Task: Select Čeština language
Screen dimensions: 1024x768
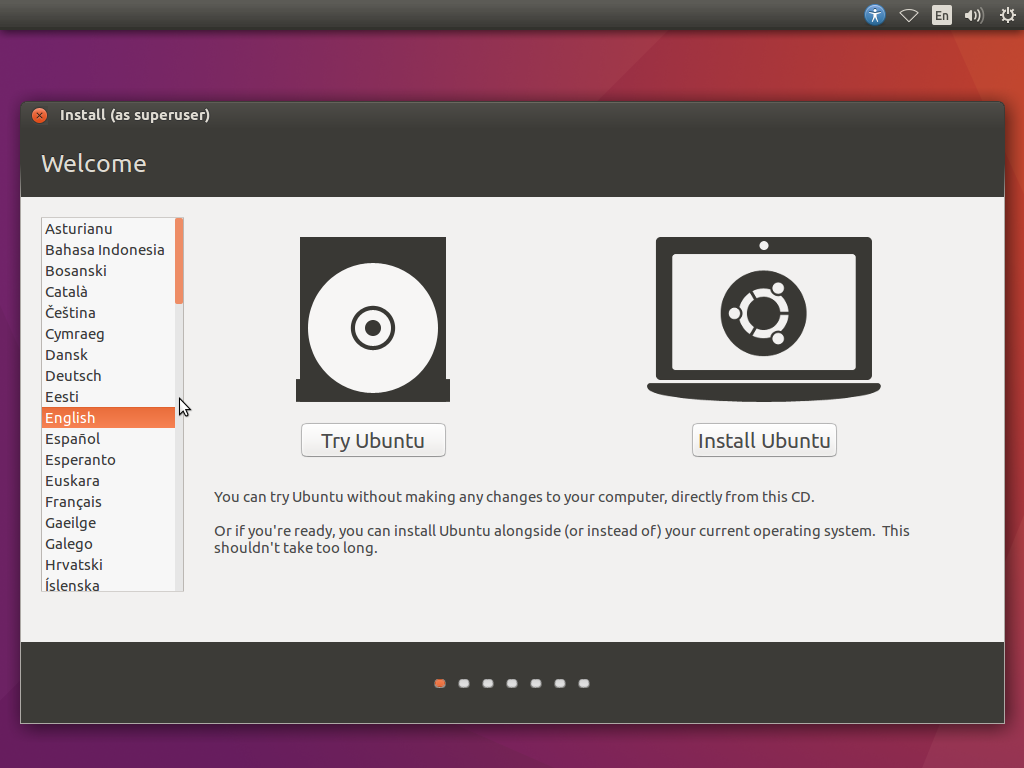Action: (108, 313)
